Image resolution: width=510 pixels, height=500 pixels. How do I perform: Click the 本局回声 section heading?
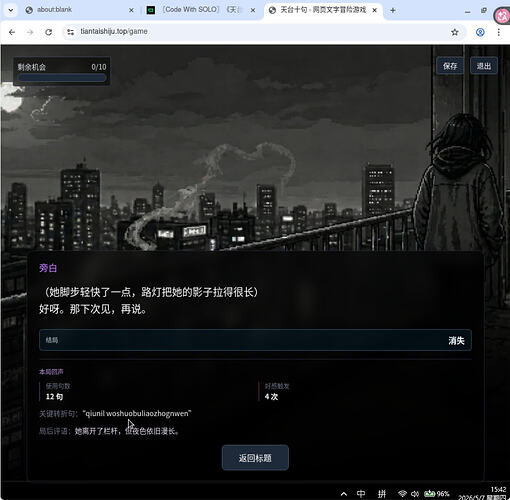(x=51, y=371)
